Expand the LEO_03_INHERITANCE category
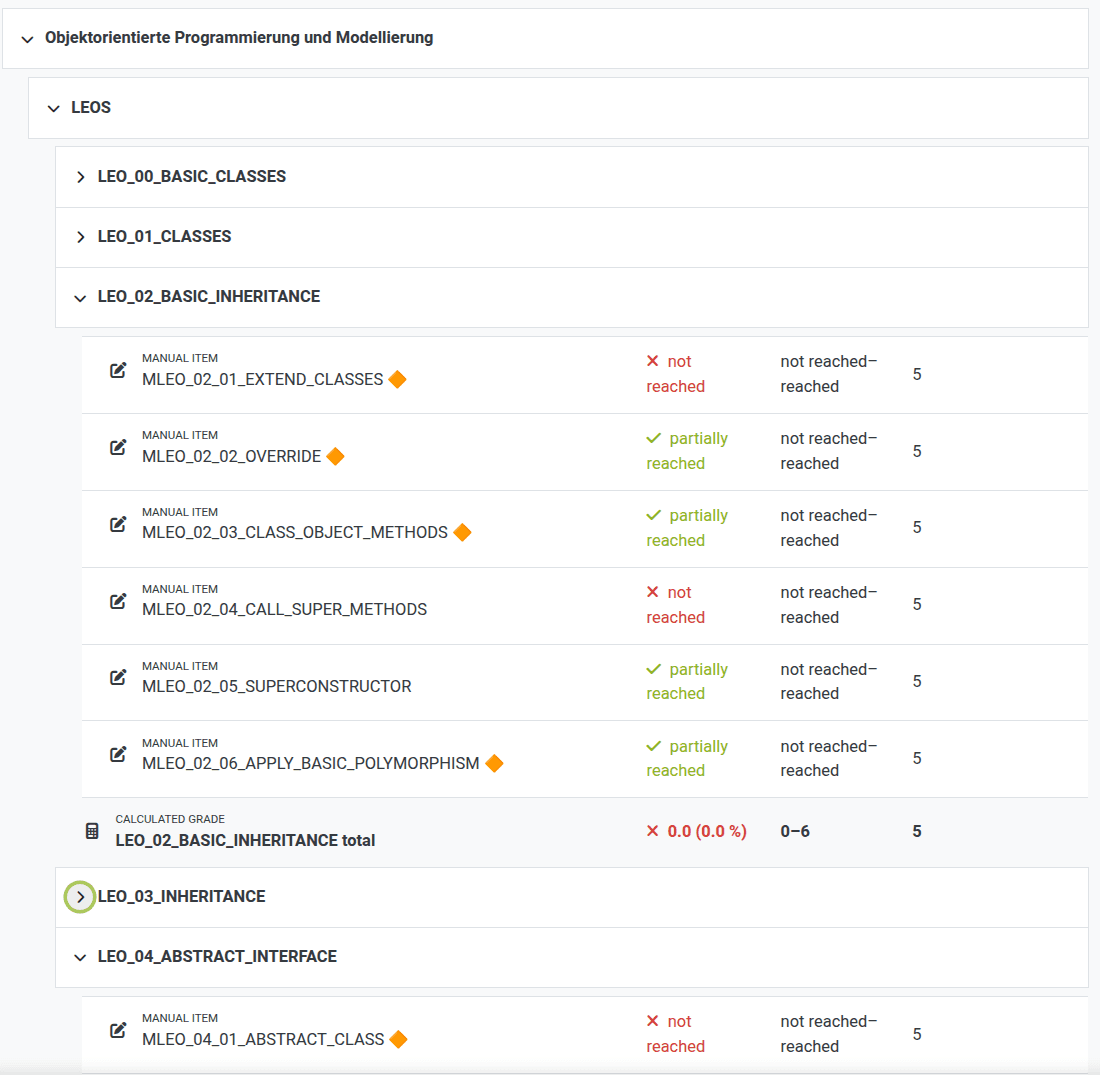The width and height of the screenshot is (1100, 1075). click(80, 897)
